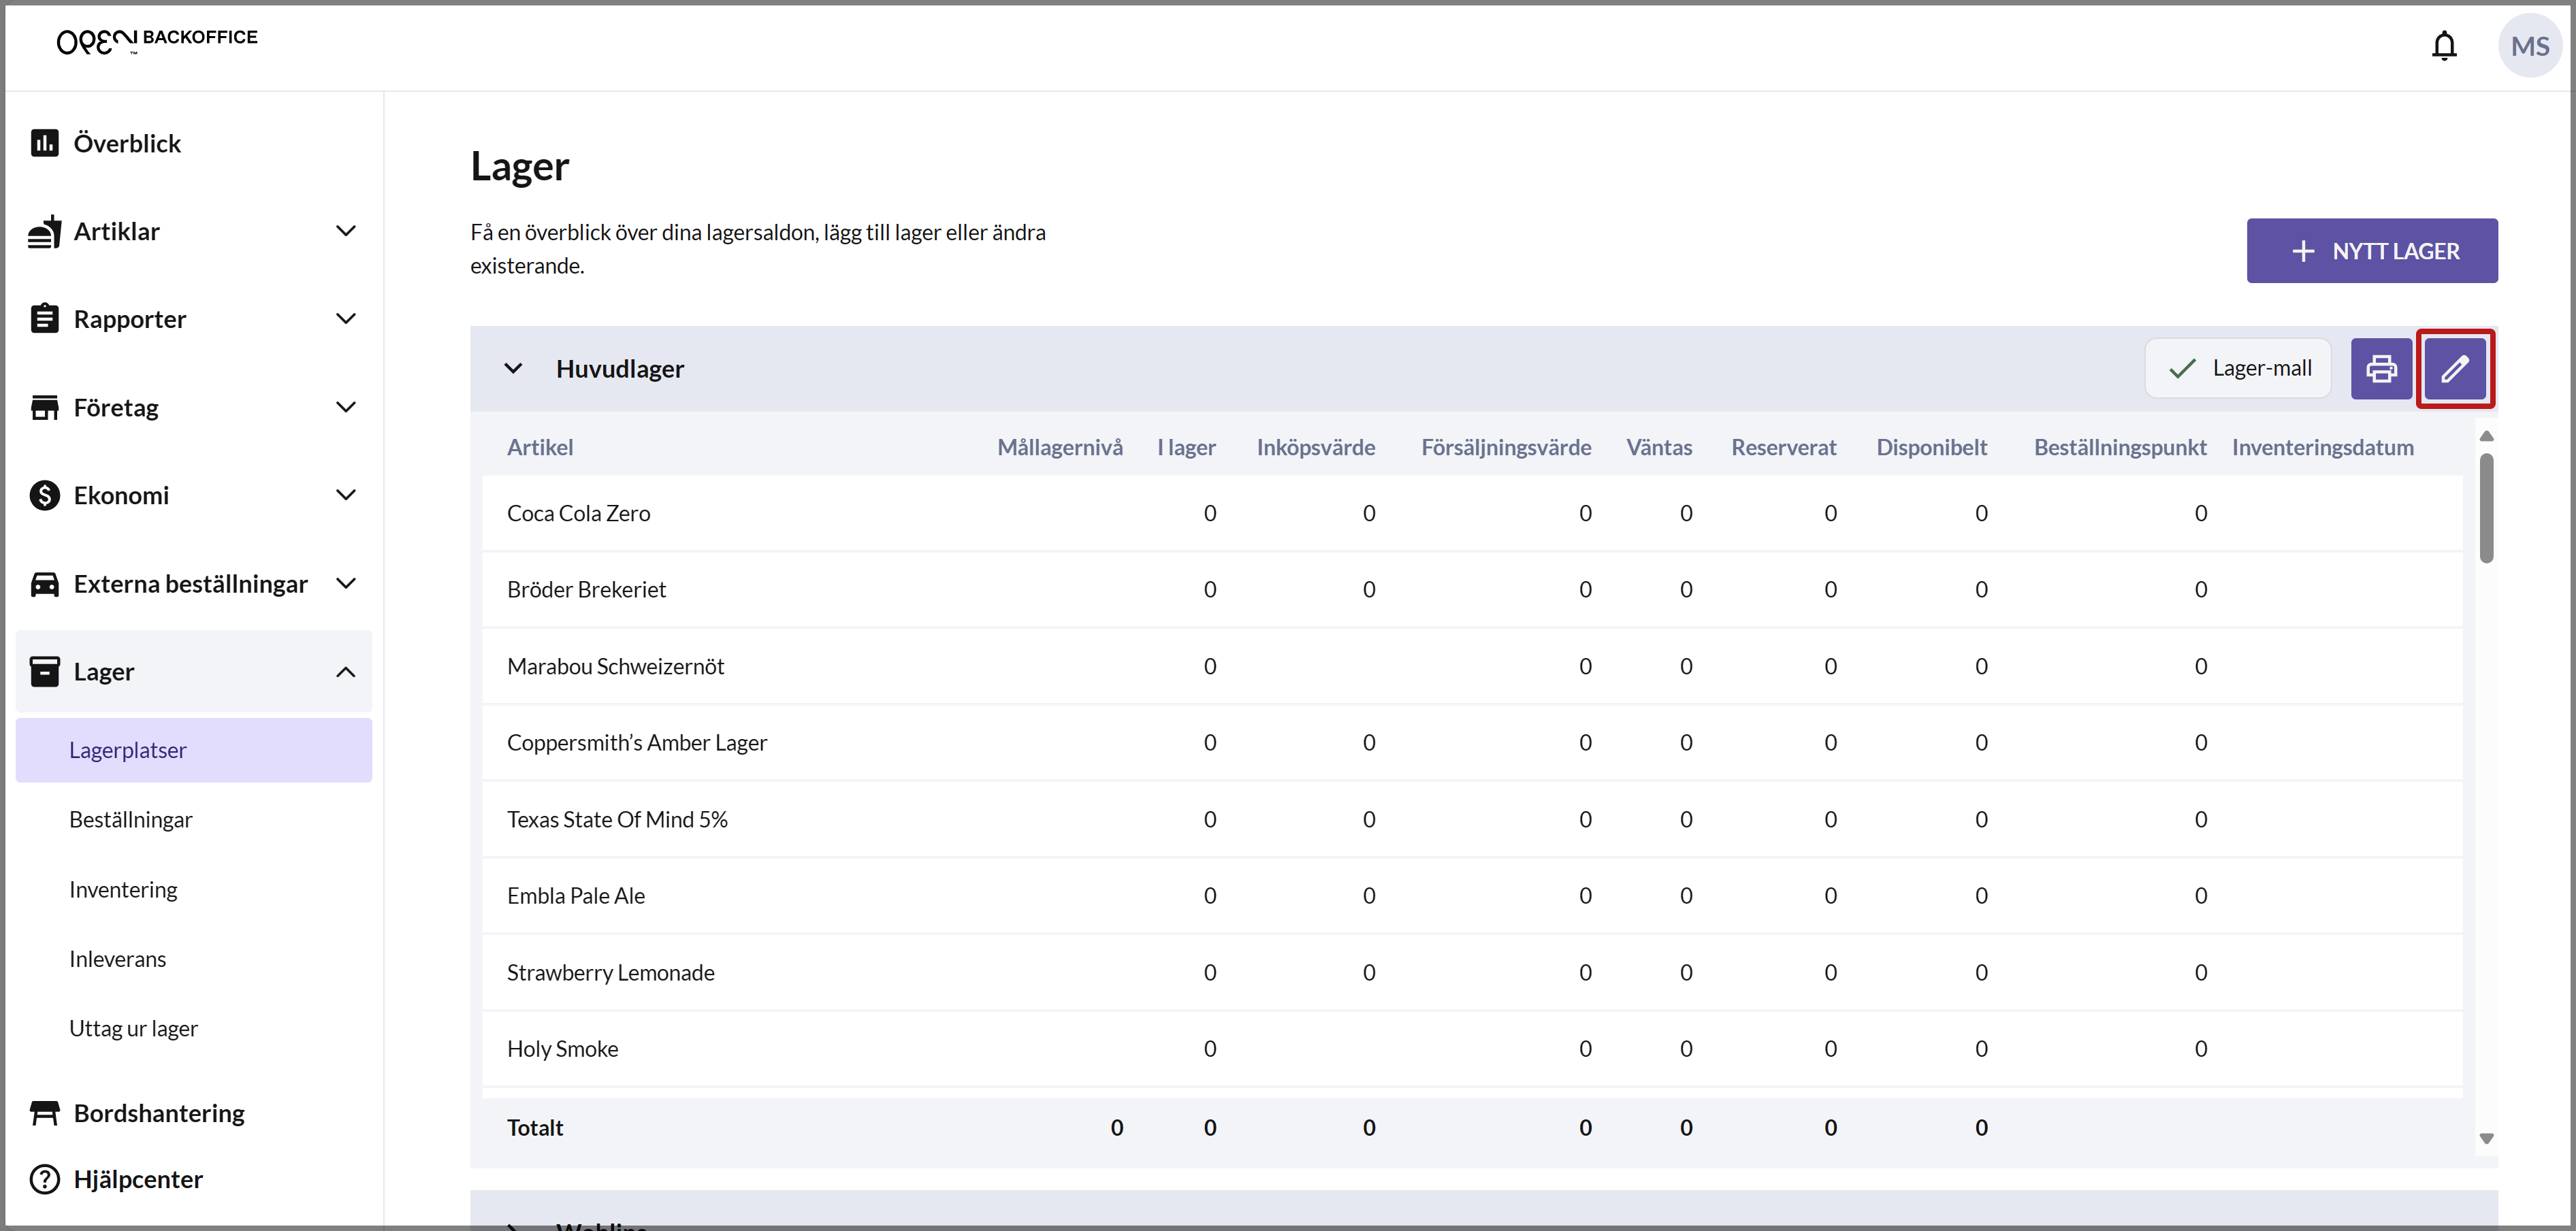The height and width of the screenshot is (1231, 2576).
Task: Select the Holy Smoke row
Action: coord(1472,1049)
